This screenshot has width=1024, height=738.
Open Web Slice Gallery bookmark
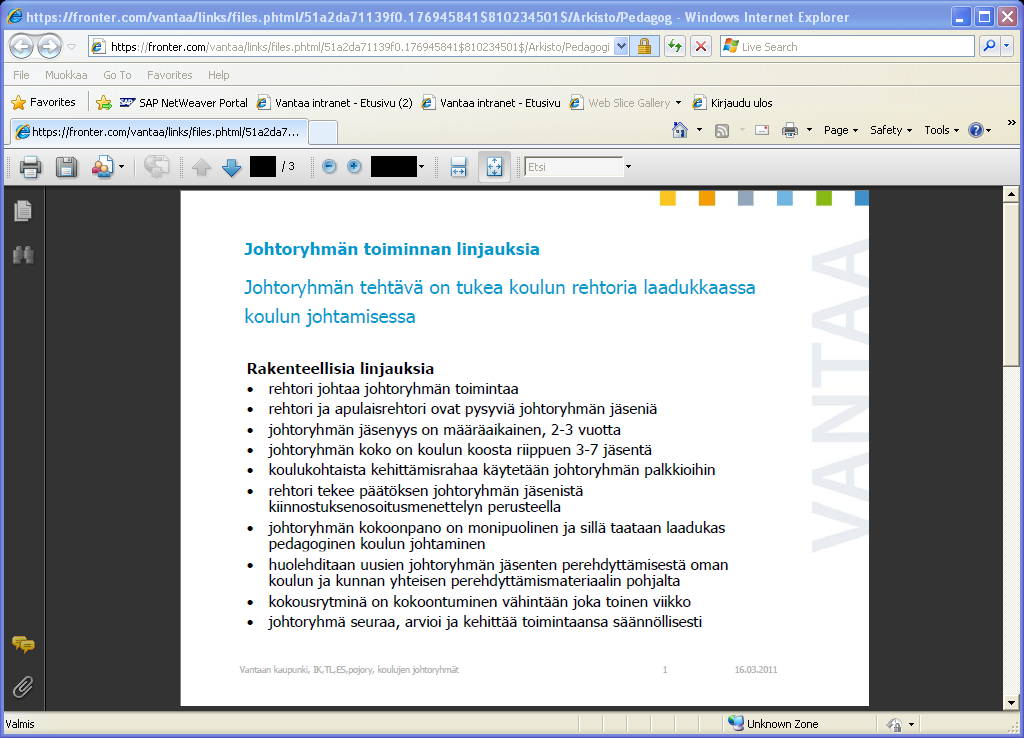[x=620, y=103]
